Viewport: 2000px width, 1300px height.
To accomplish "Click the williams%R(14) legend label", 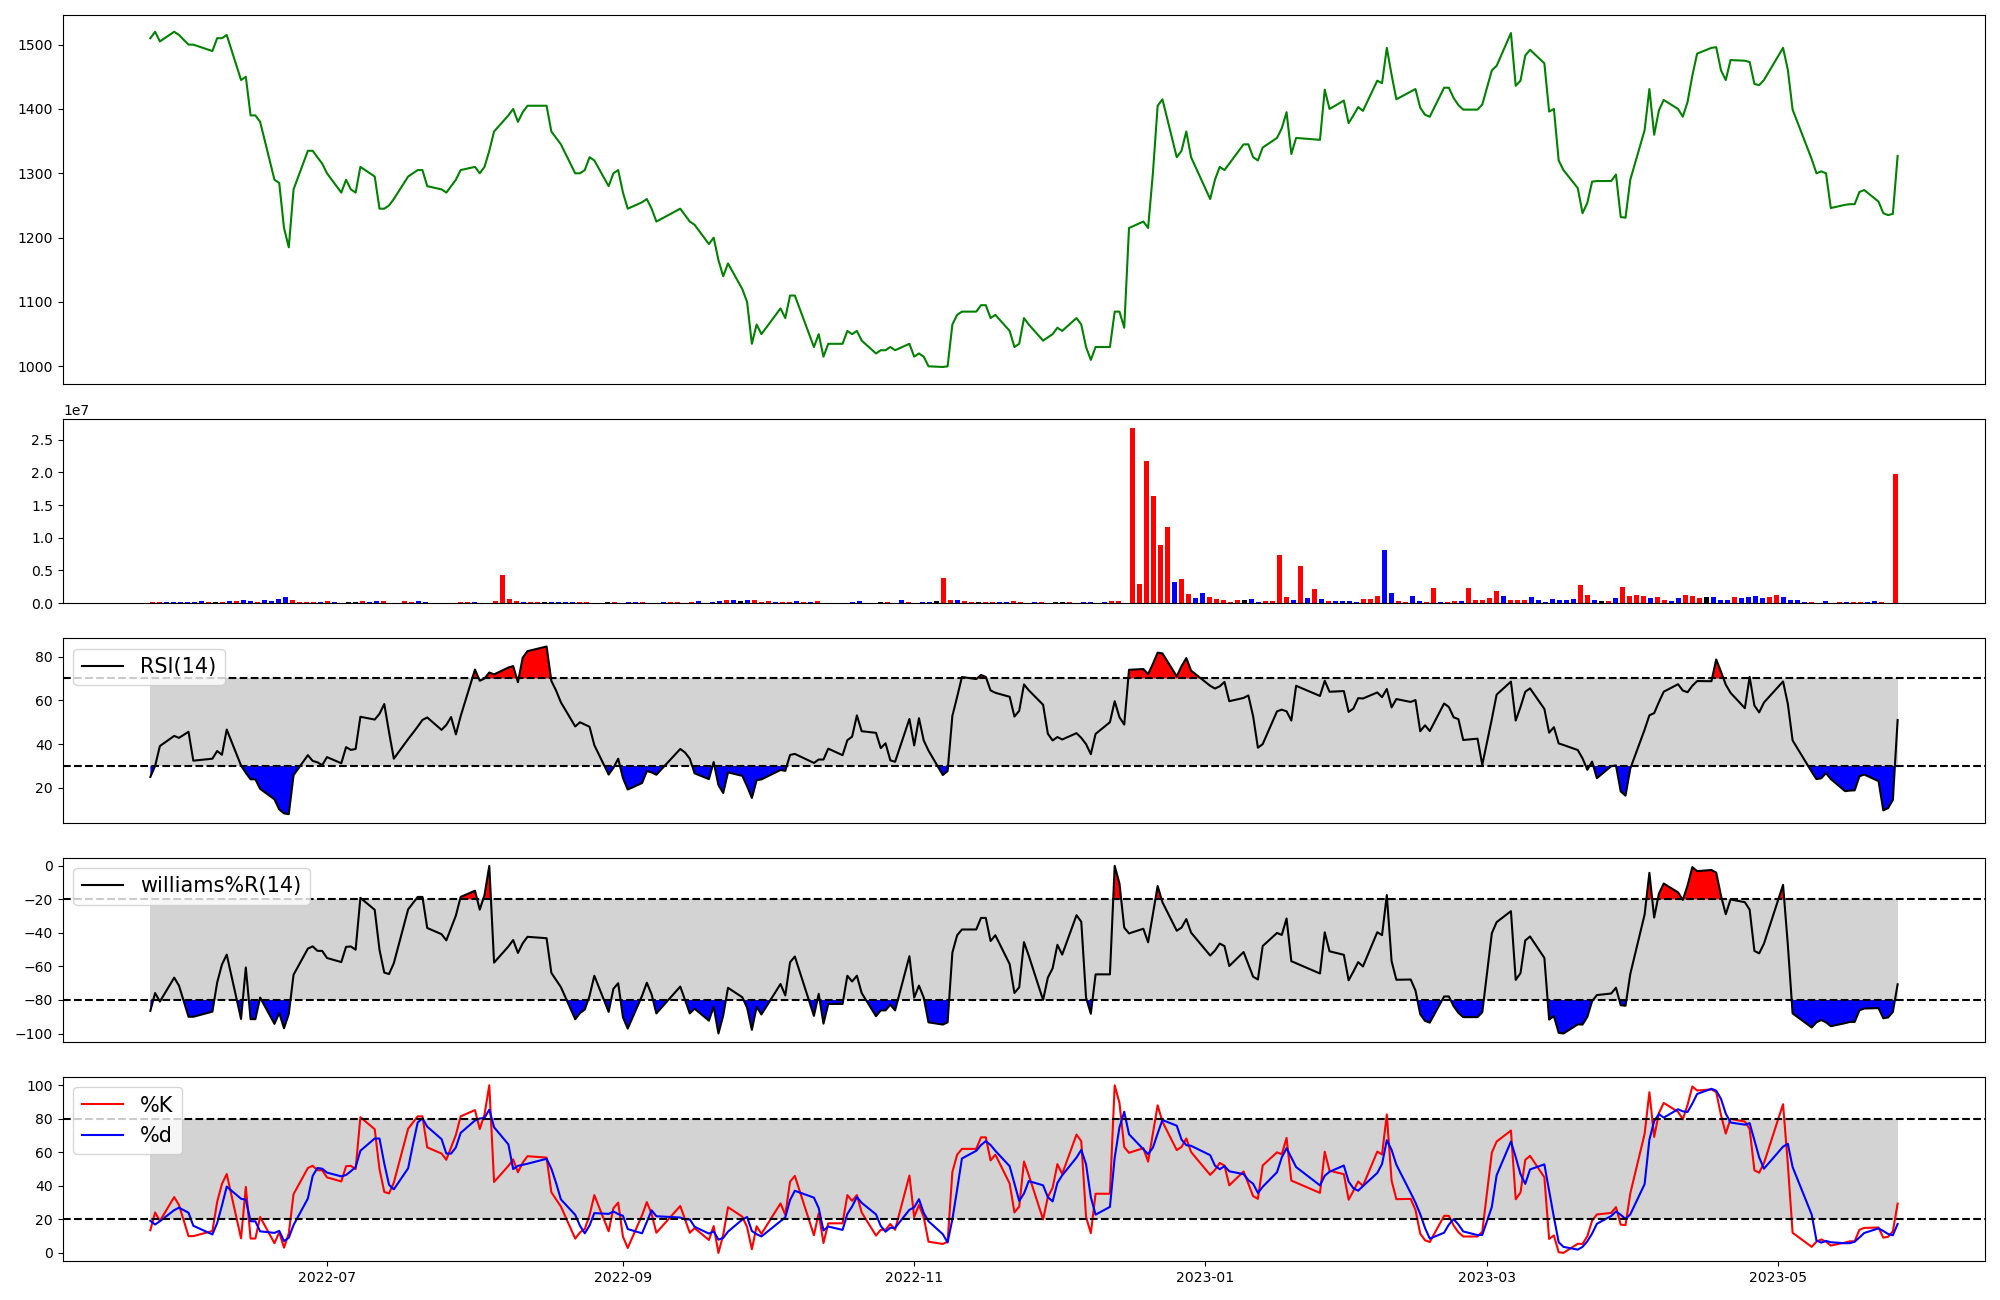I will tap(220, 885).
